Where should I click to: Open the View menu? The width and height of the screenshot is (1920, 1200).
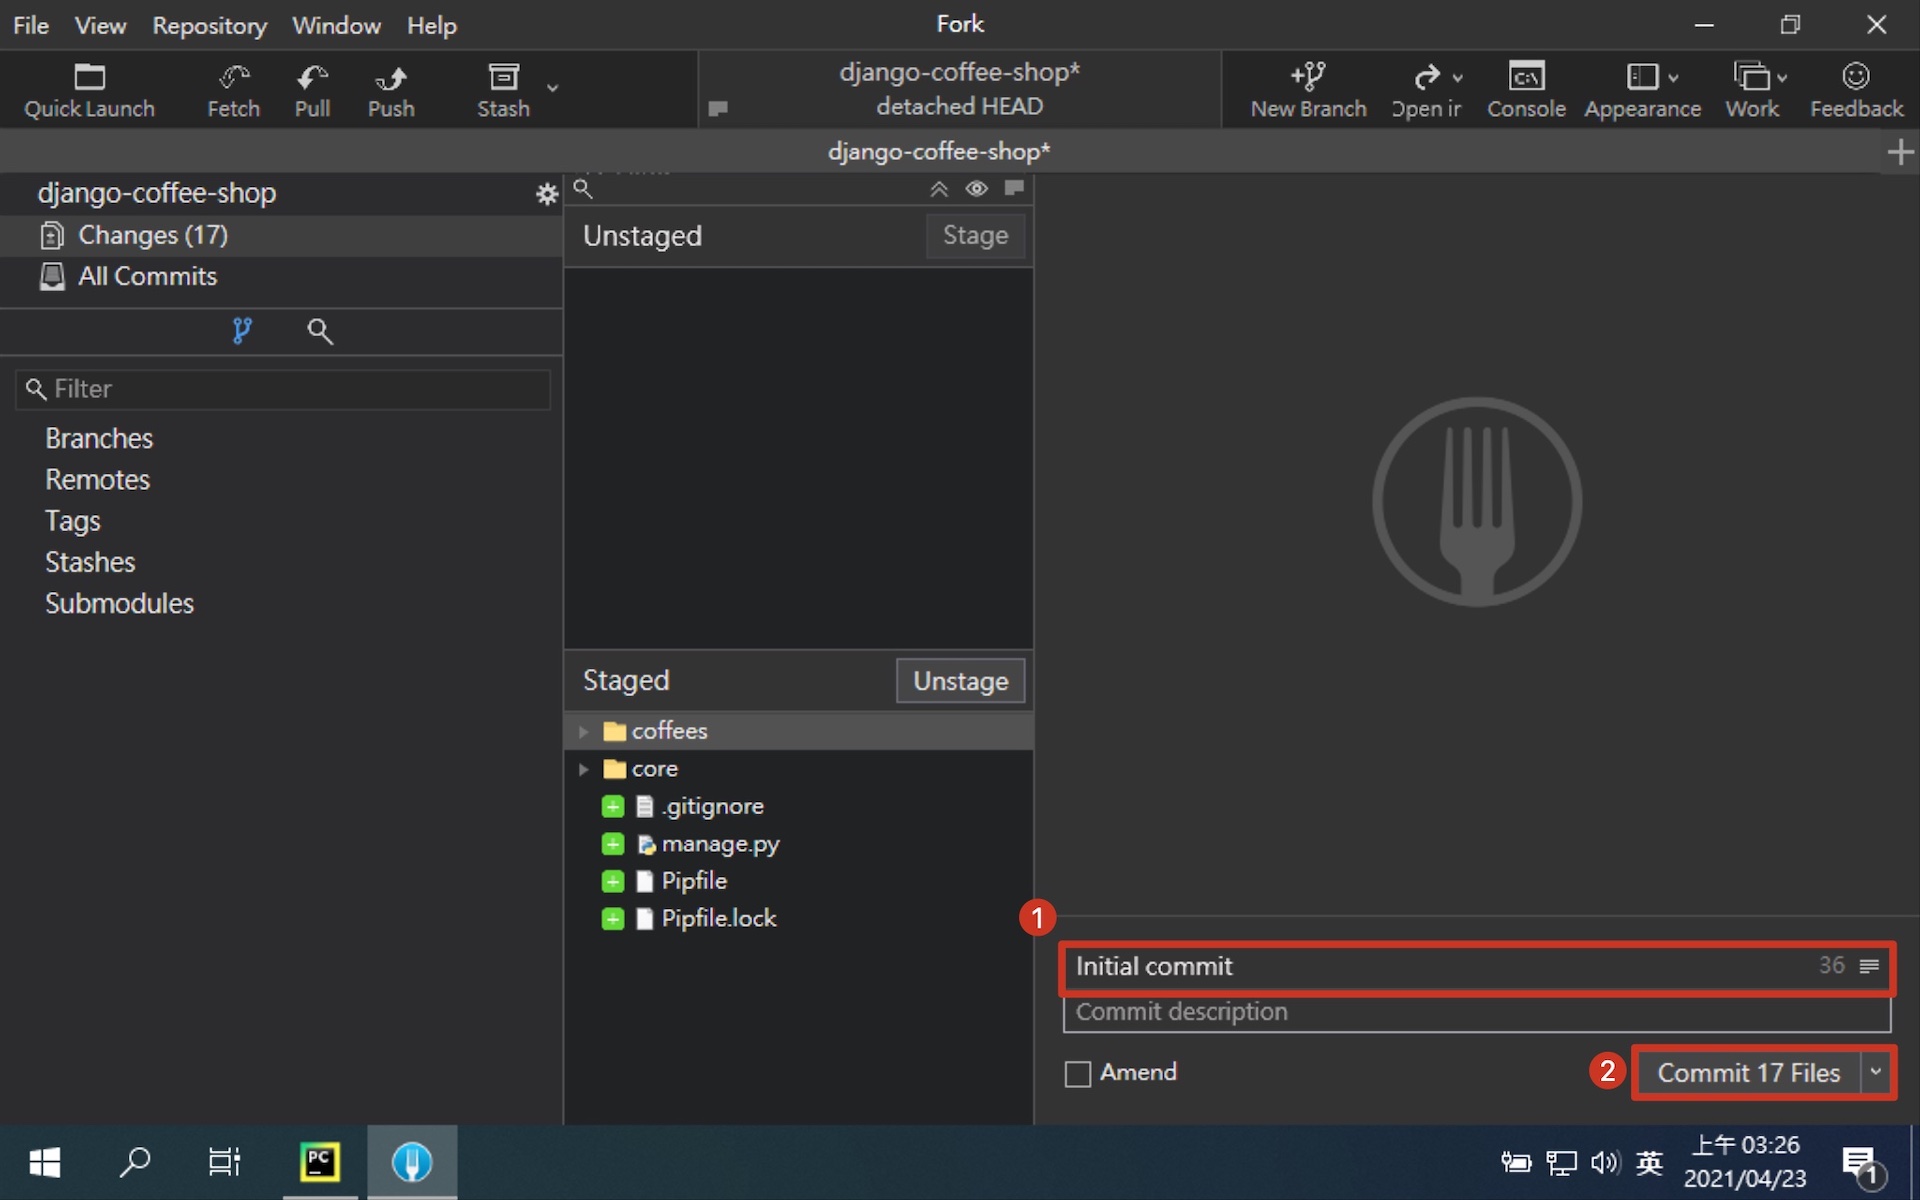100,25
